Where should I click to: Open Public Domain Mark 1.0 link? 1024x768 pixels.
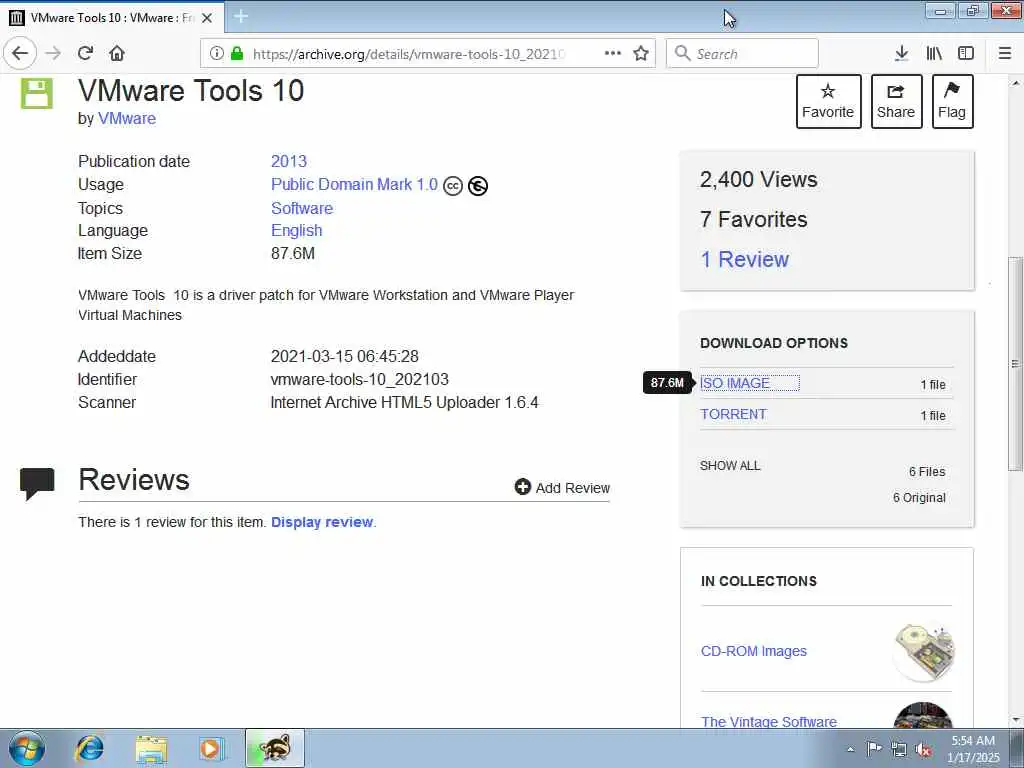(354, 185)
